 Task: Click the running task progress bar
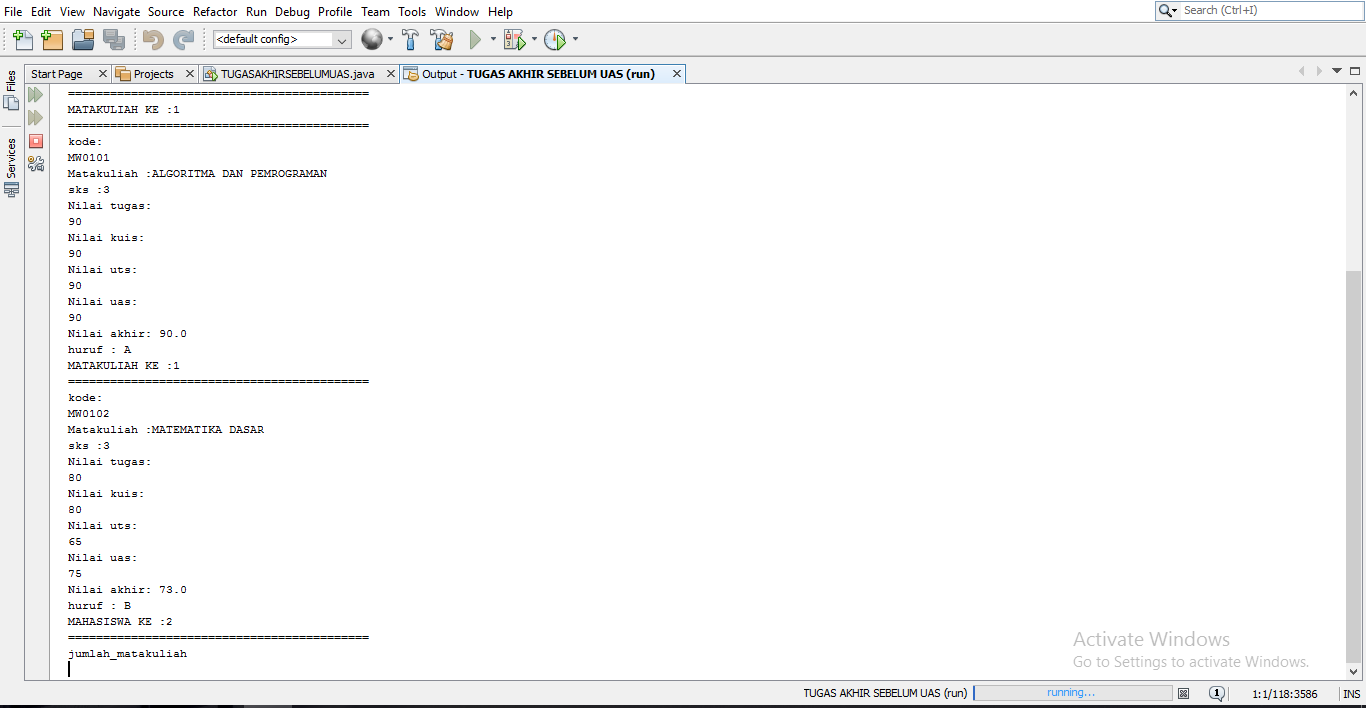1072,693
